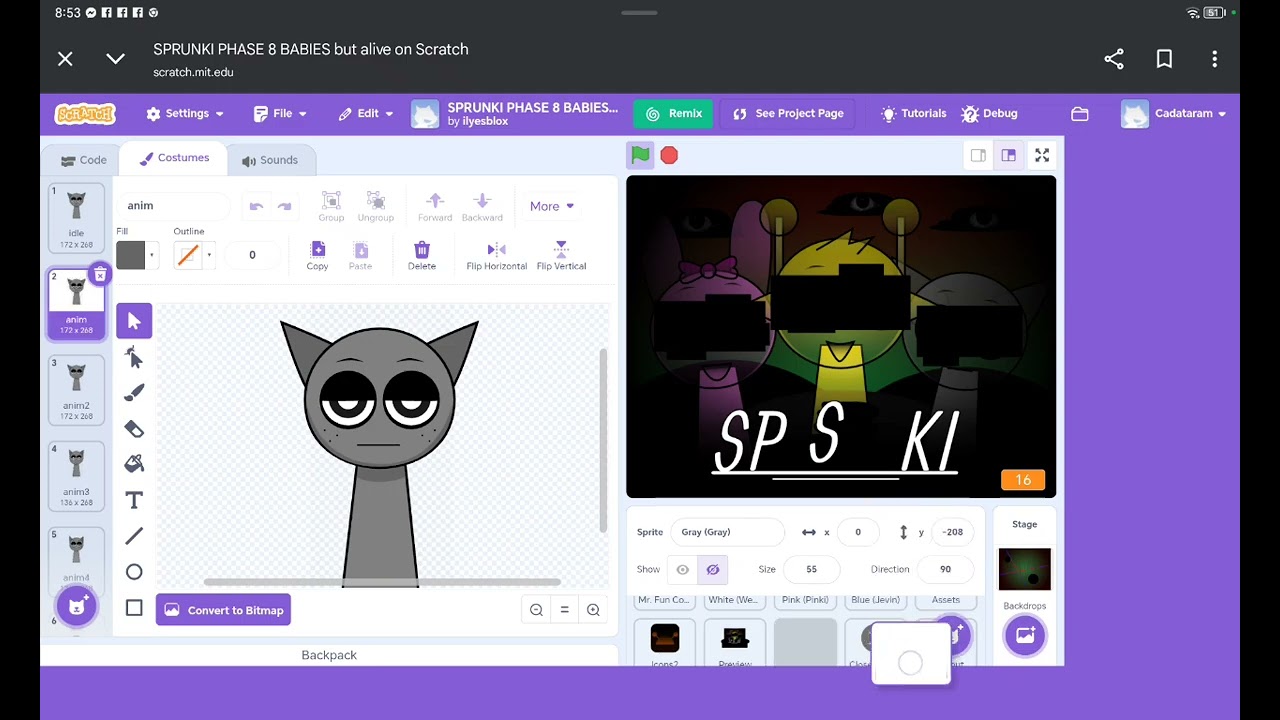
Task: Open Tutorials
Action: pos(913,114)
